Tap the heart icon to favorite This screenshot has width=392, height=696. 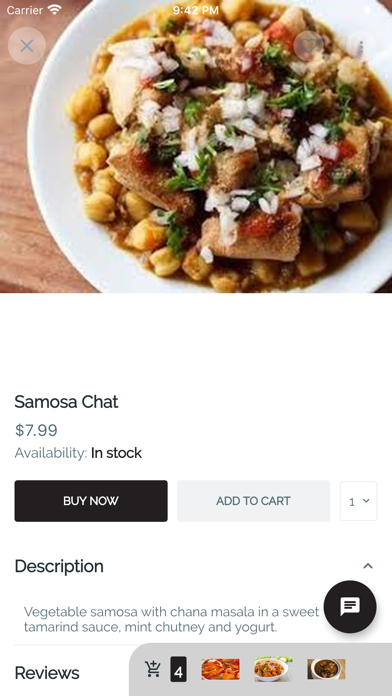[x=309, y=46]
